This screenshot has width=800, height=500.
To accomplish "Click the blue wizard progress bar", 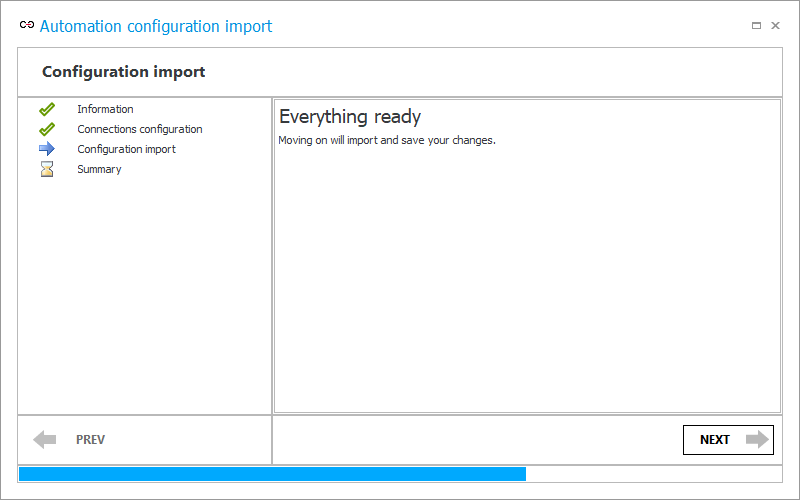I will coord(272,474).
